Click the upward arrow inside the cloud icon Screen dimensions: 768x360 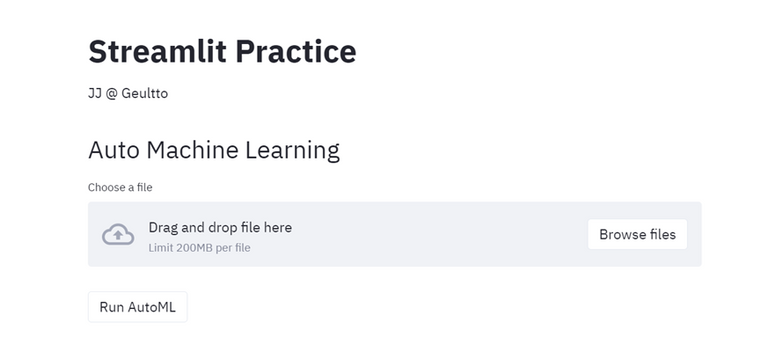(118, 235)
